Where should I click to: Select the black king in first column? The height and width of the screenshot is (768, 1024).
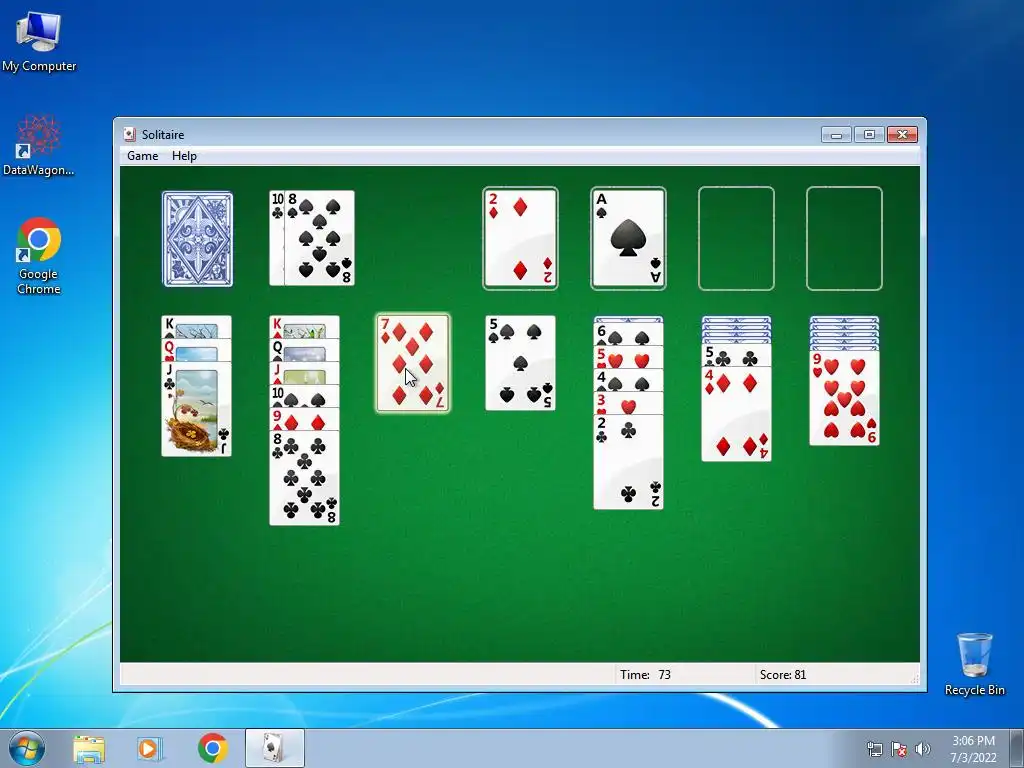point(197,327)
